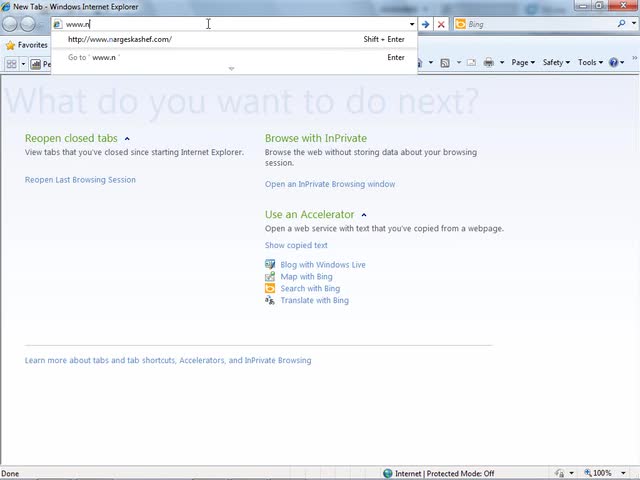Collapse the Reopen closed tabs section
Viewport: 640px width, 480px height.
point(127,139)
